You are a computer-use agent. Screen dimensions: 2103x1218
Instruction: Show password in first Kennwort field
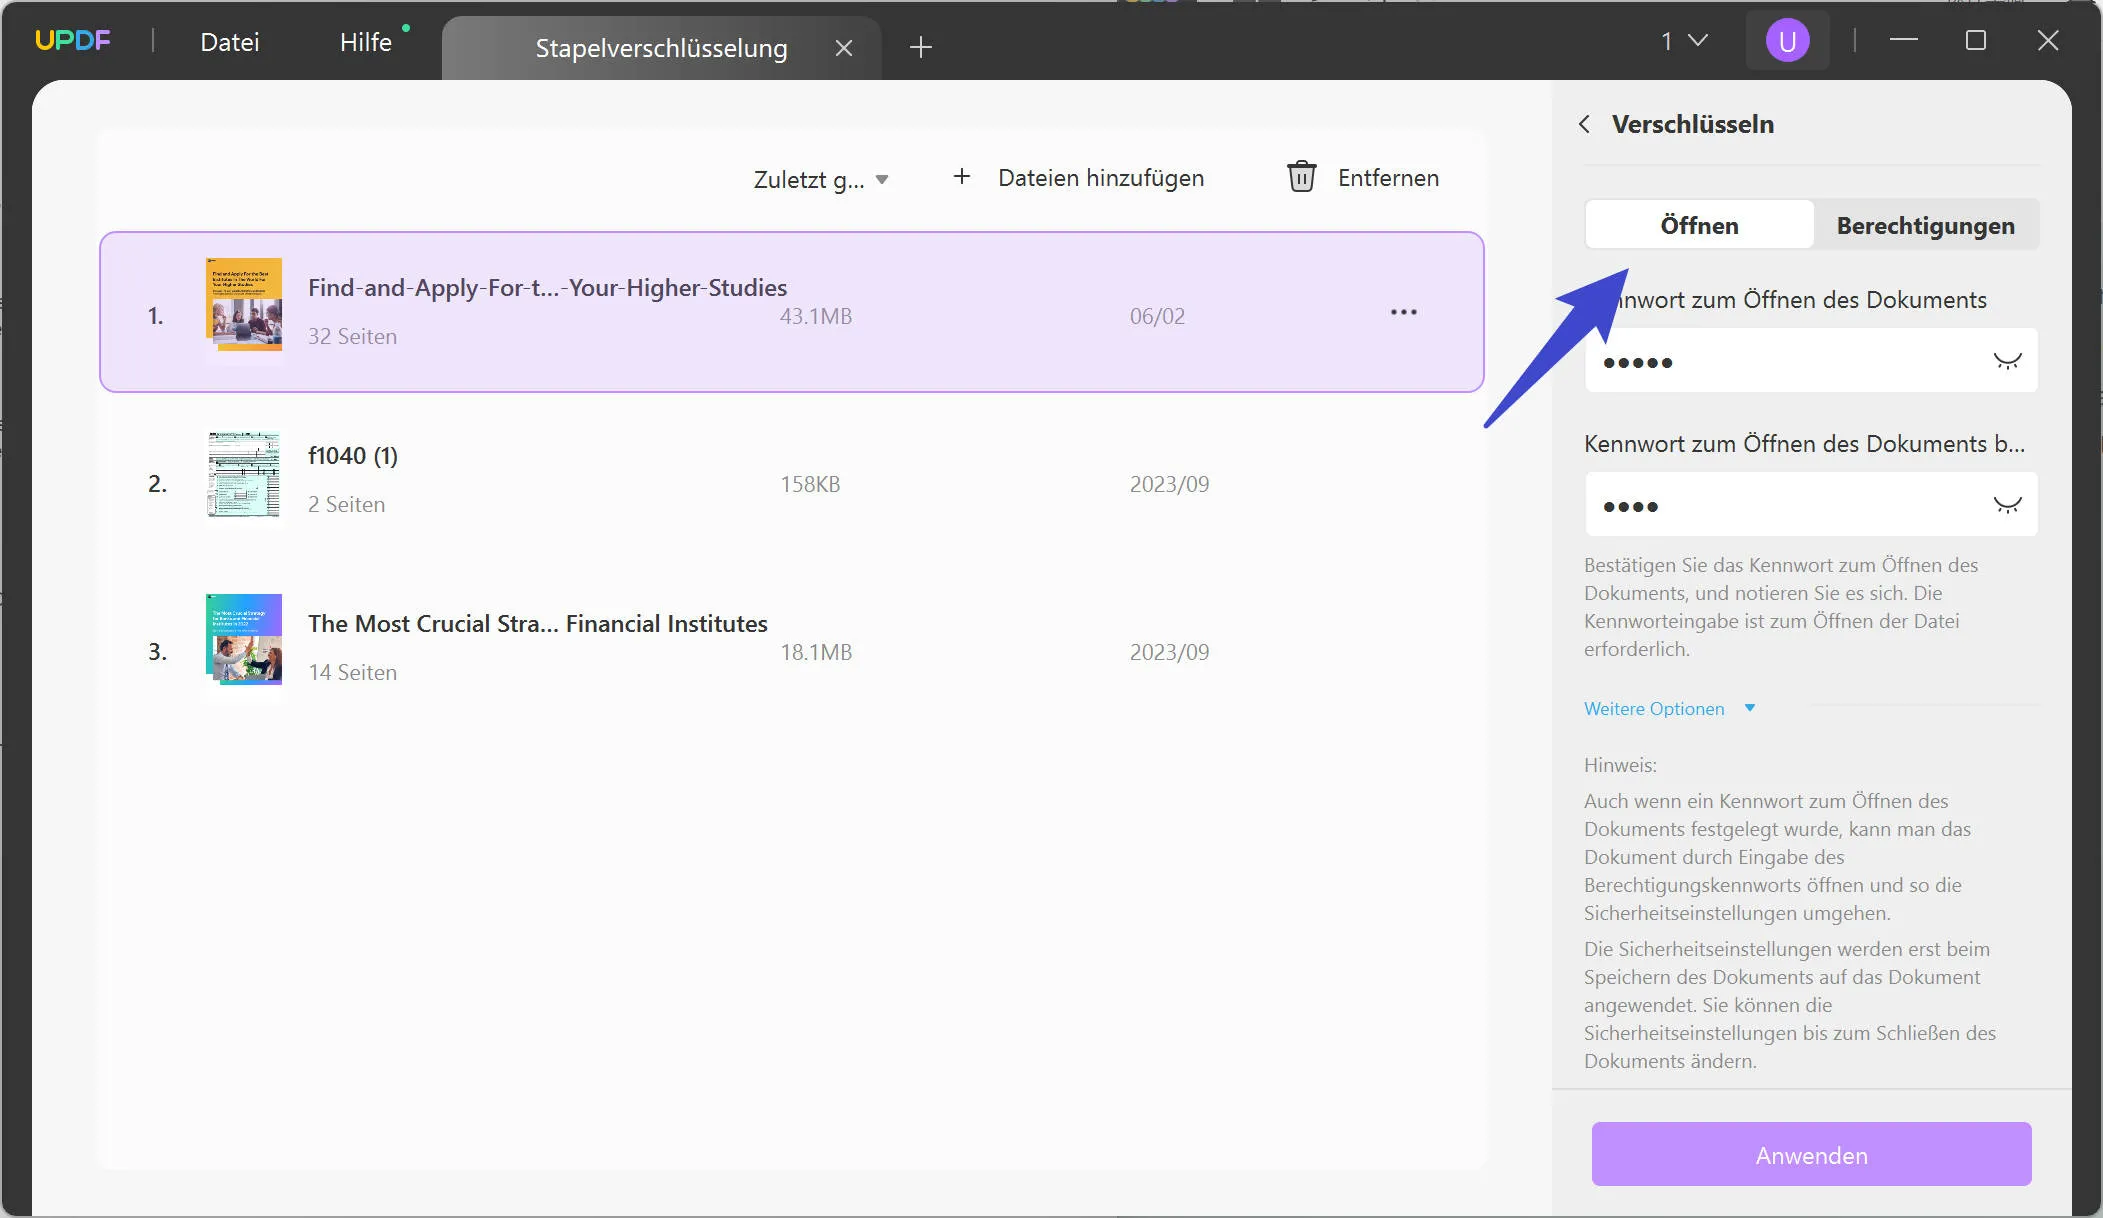tap(2006, 361)
